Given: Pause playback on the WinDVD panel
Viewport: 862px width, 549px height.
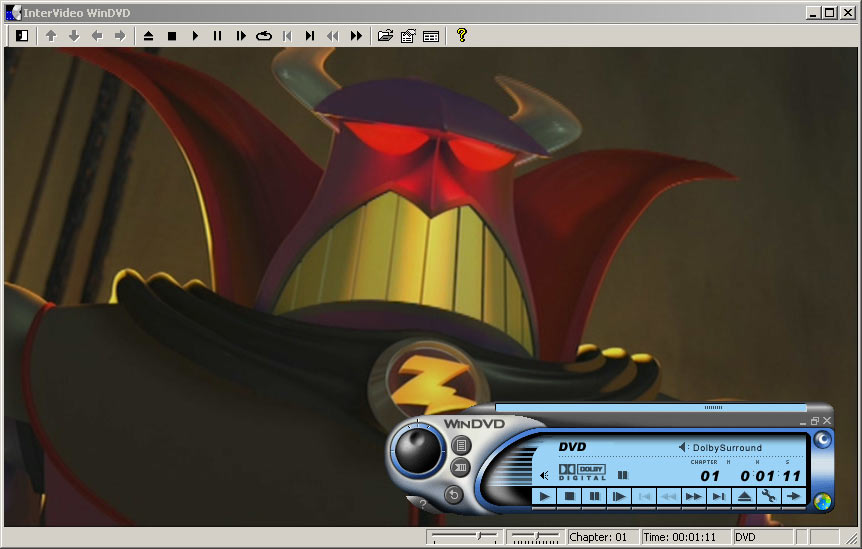Looking at the screenshot, I should tap(594, 497).
